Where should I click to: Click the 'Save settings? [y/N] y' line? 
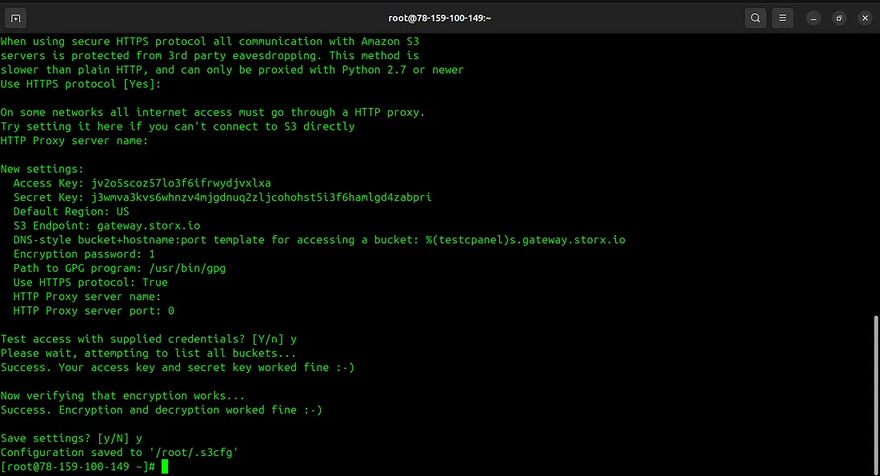[x=71, y=438]
